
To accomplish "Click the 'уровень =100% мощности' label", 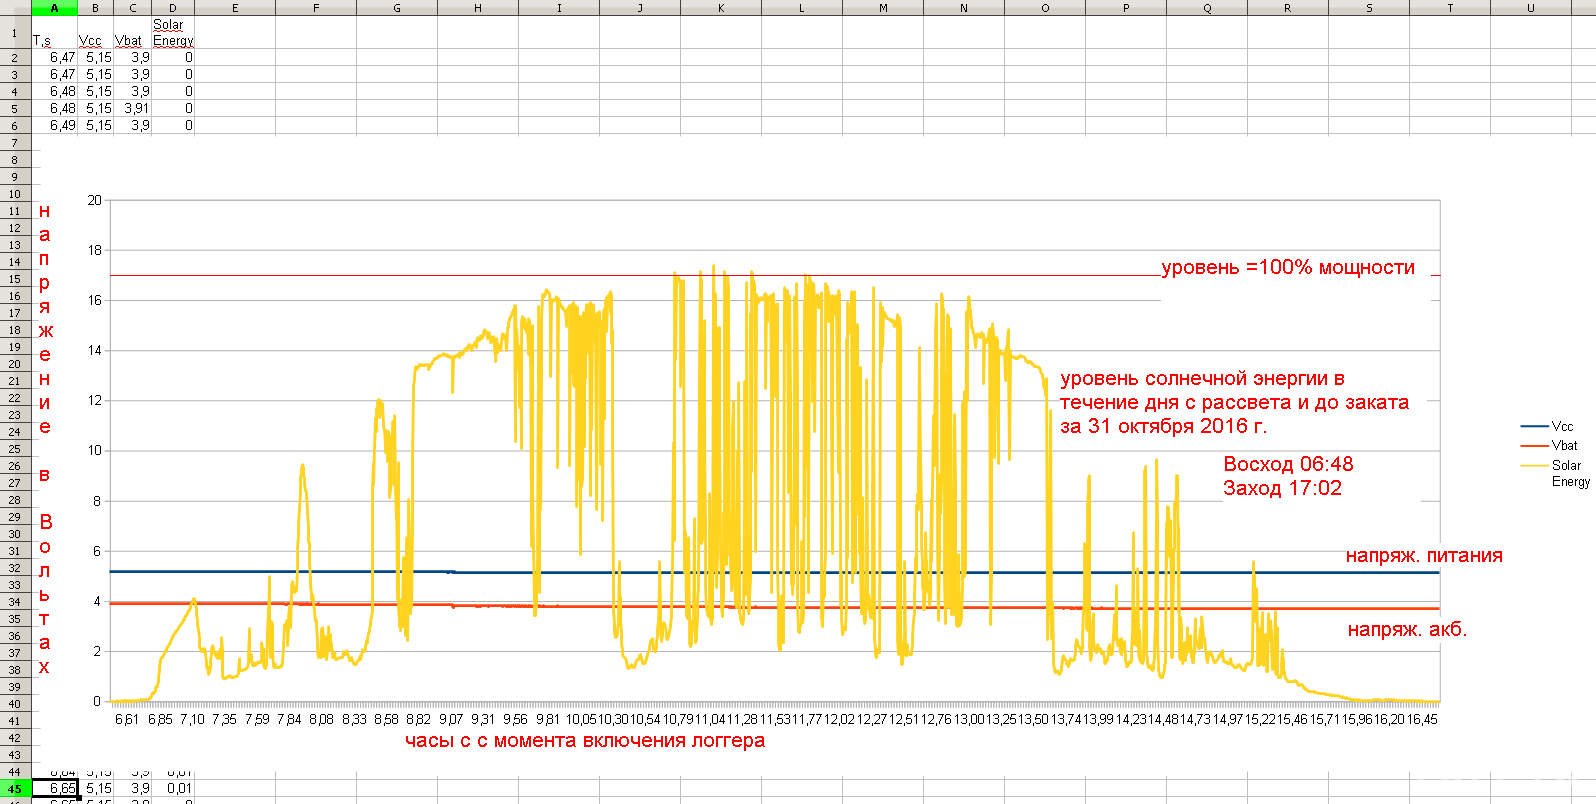I will 1287,267.
